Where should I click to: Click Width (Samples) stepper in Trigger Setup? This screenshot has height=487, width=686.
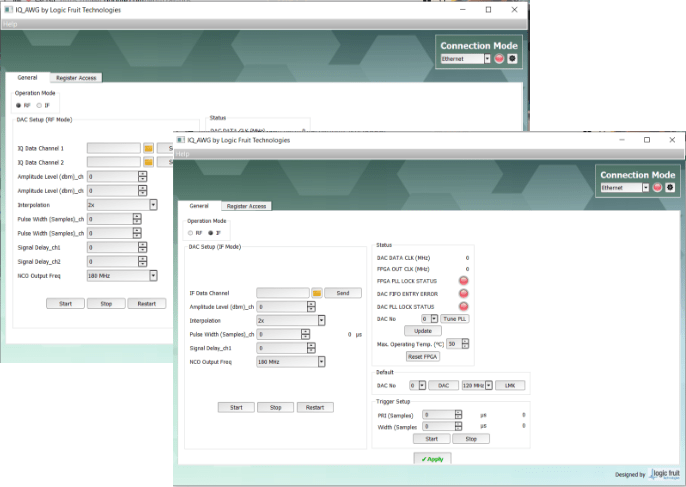coord(458,426)
